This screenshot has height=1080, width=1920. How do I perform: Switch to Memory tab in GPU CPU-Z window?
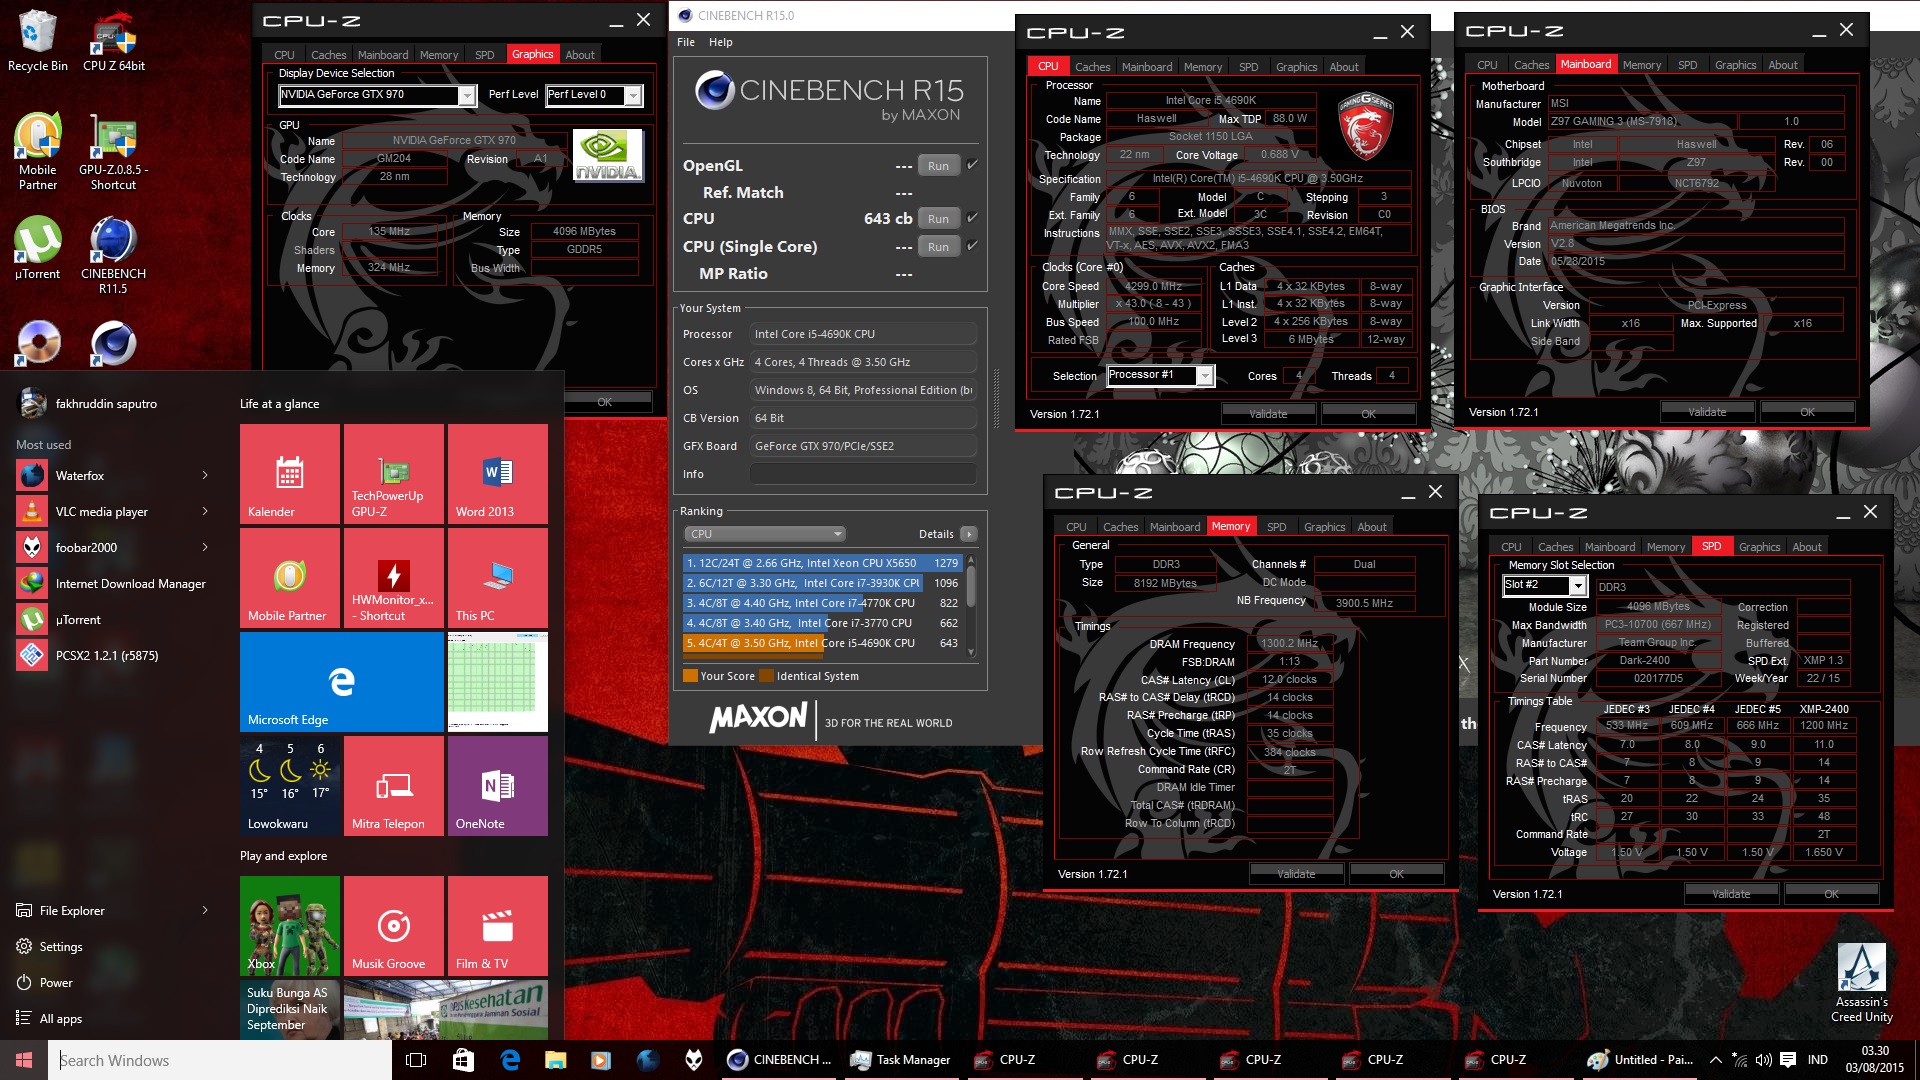click(439, 55)
